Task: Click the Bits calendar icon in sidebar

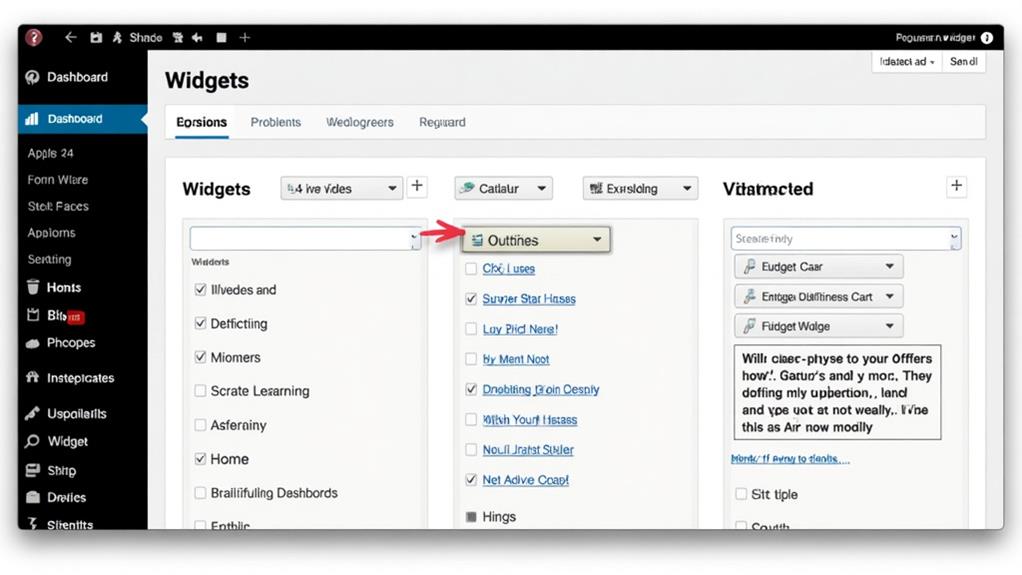Action: click(33, 316)
